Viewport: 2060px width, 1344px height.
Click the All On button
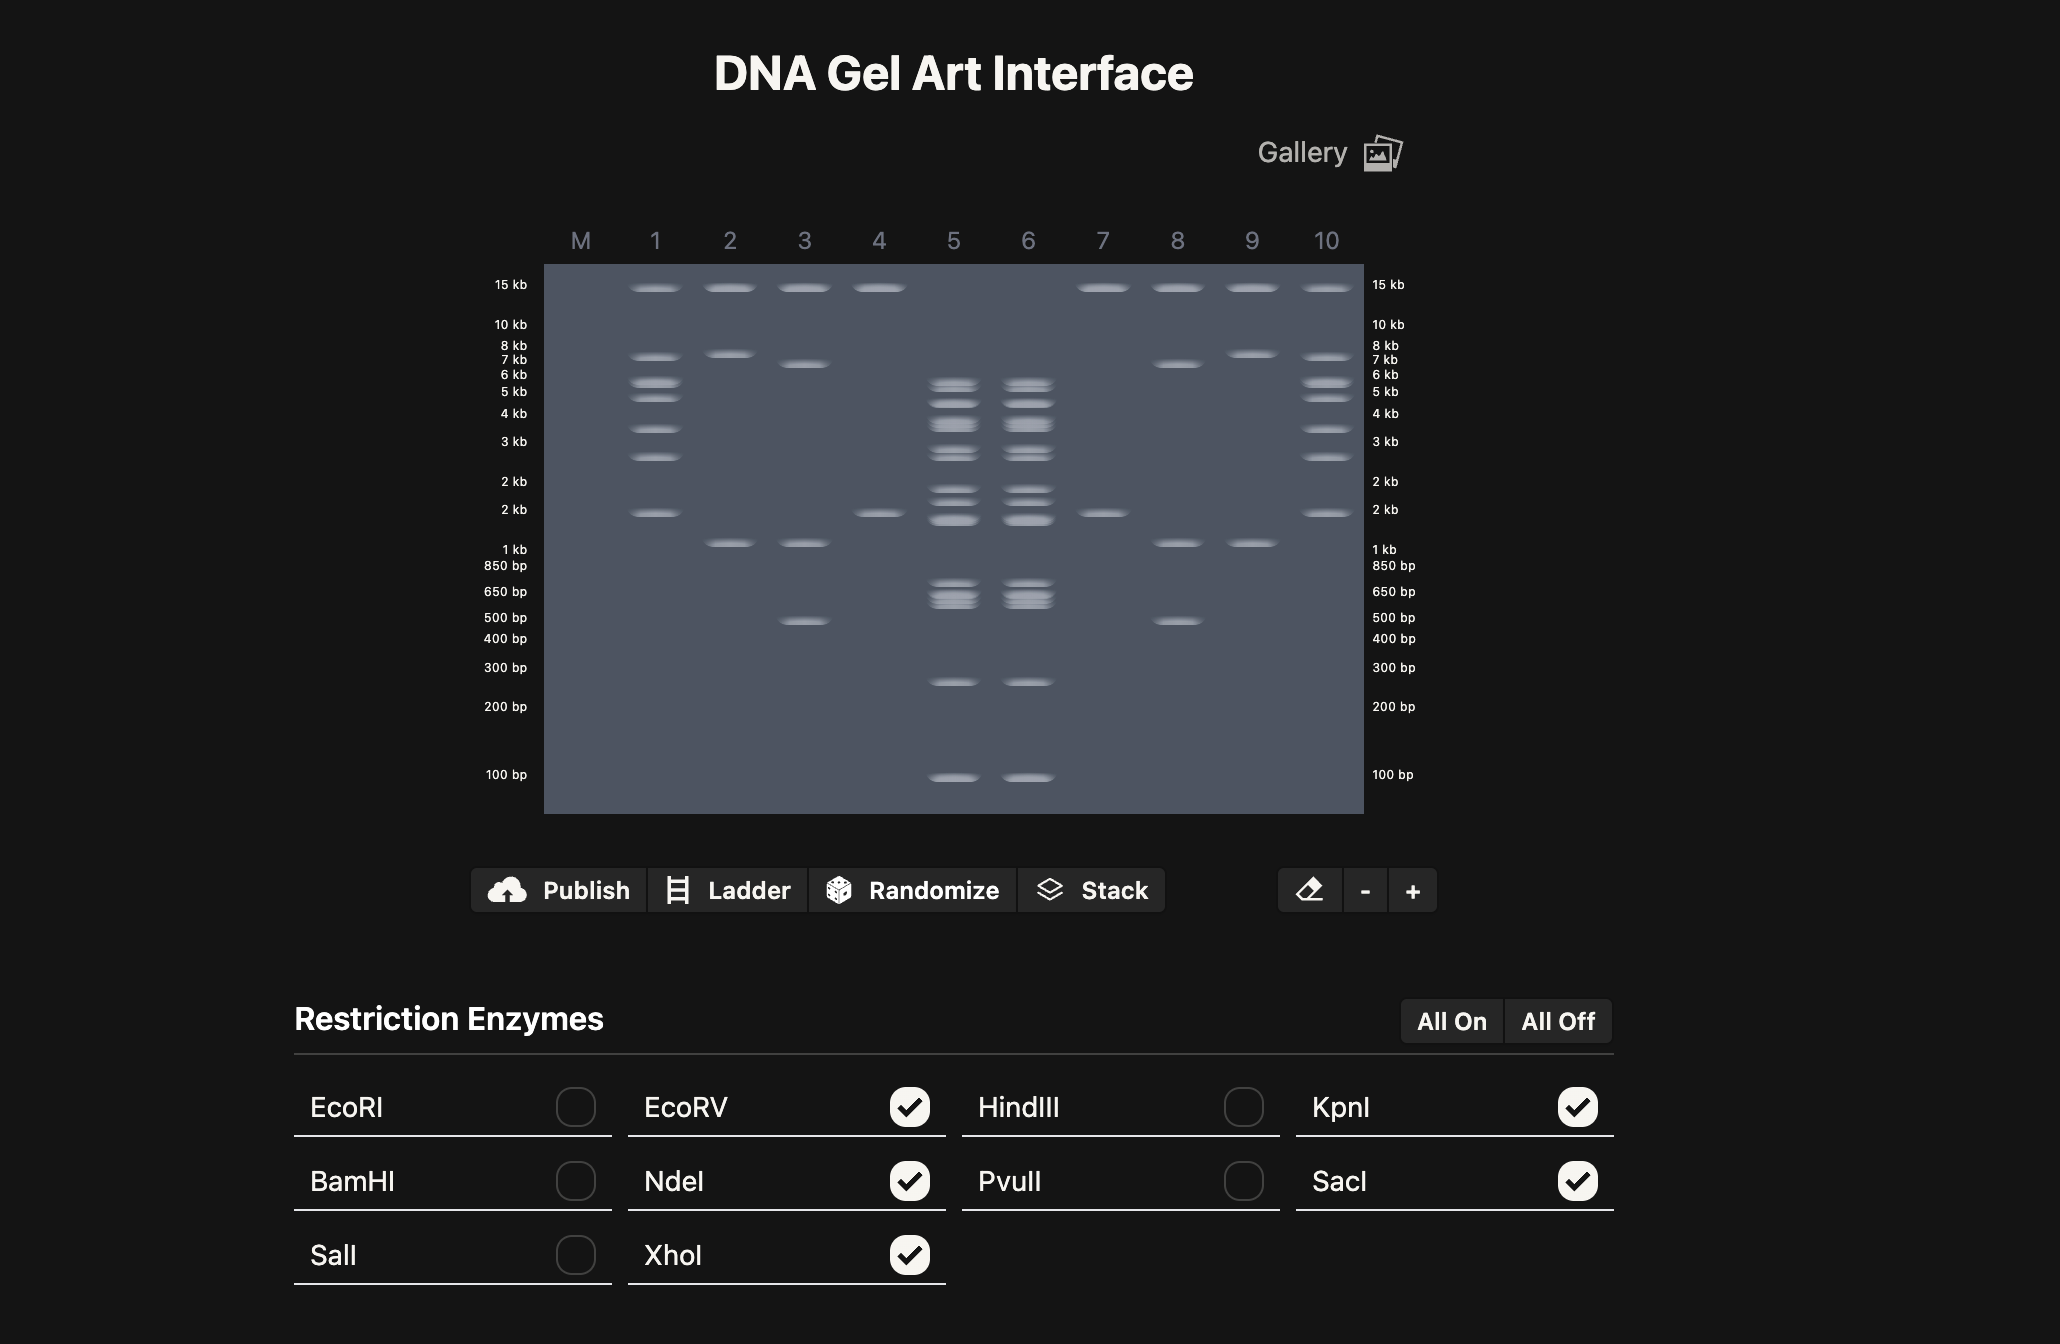(1451, 1021)
